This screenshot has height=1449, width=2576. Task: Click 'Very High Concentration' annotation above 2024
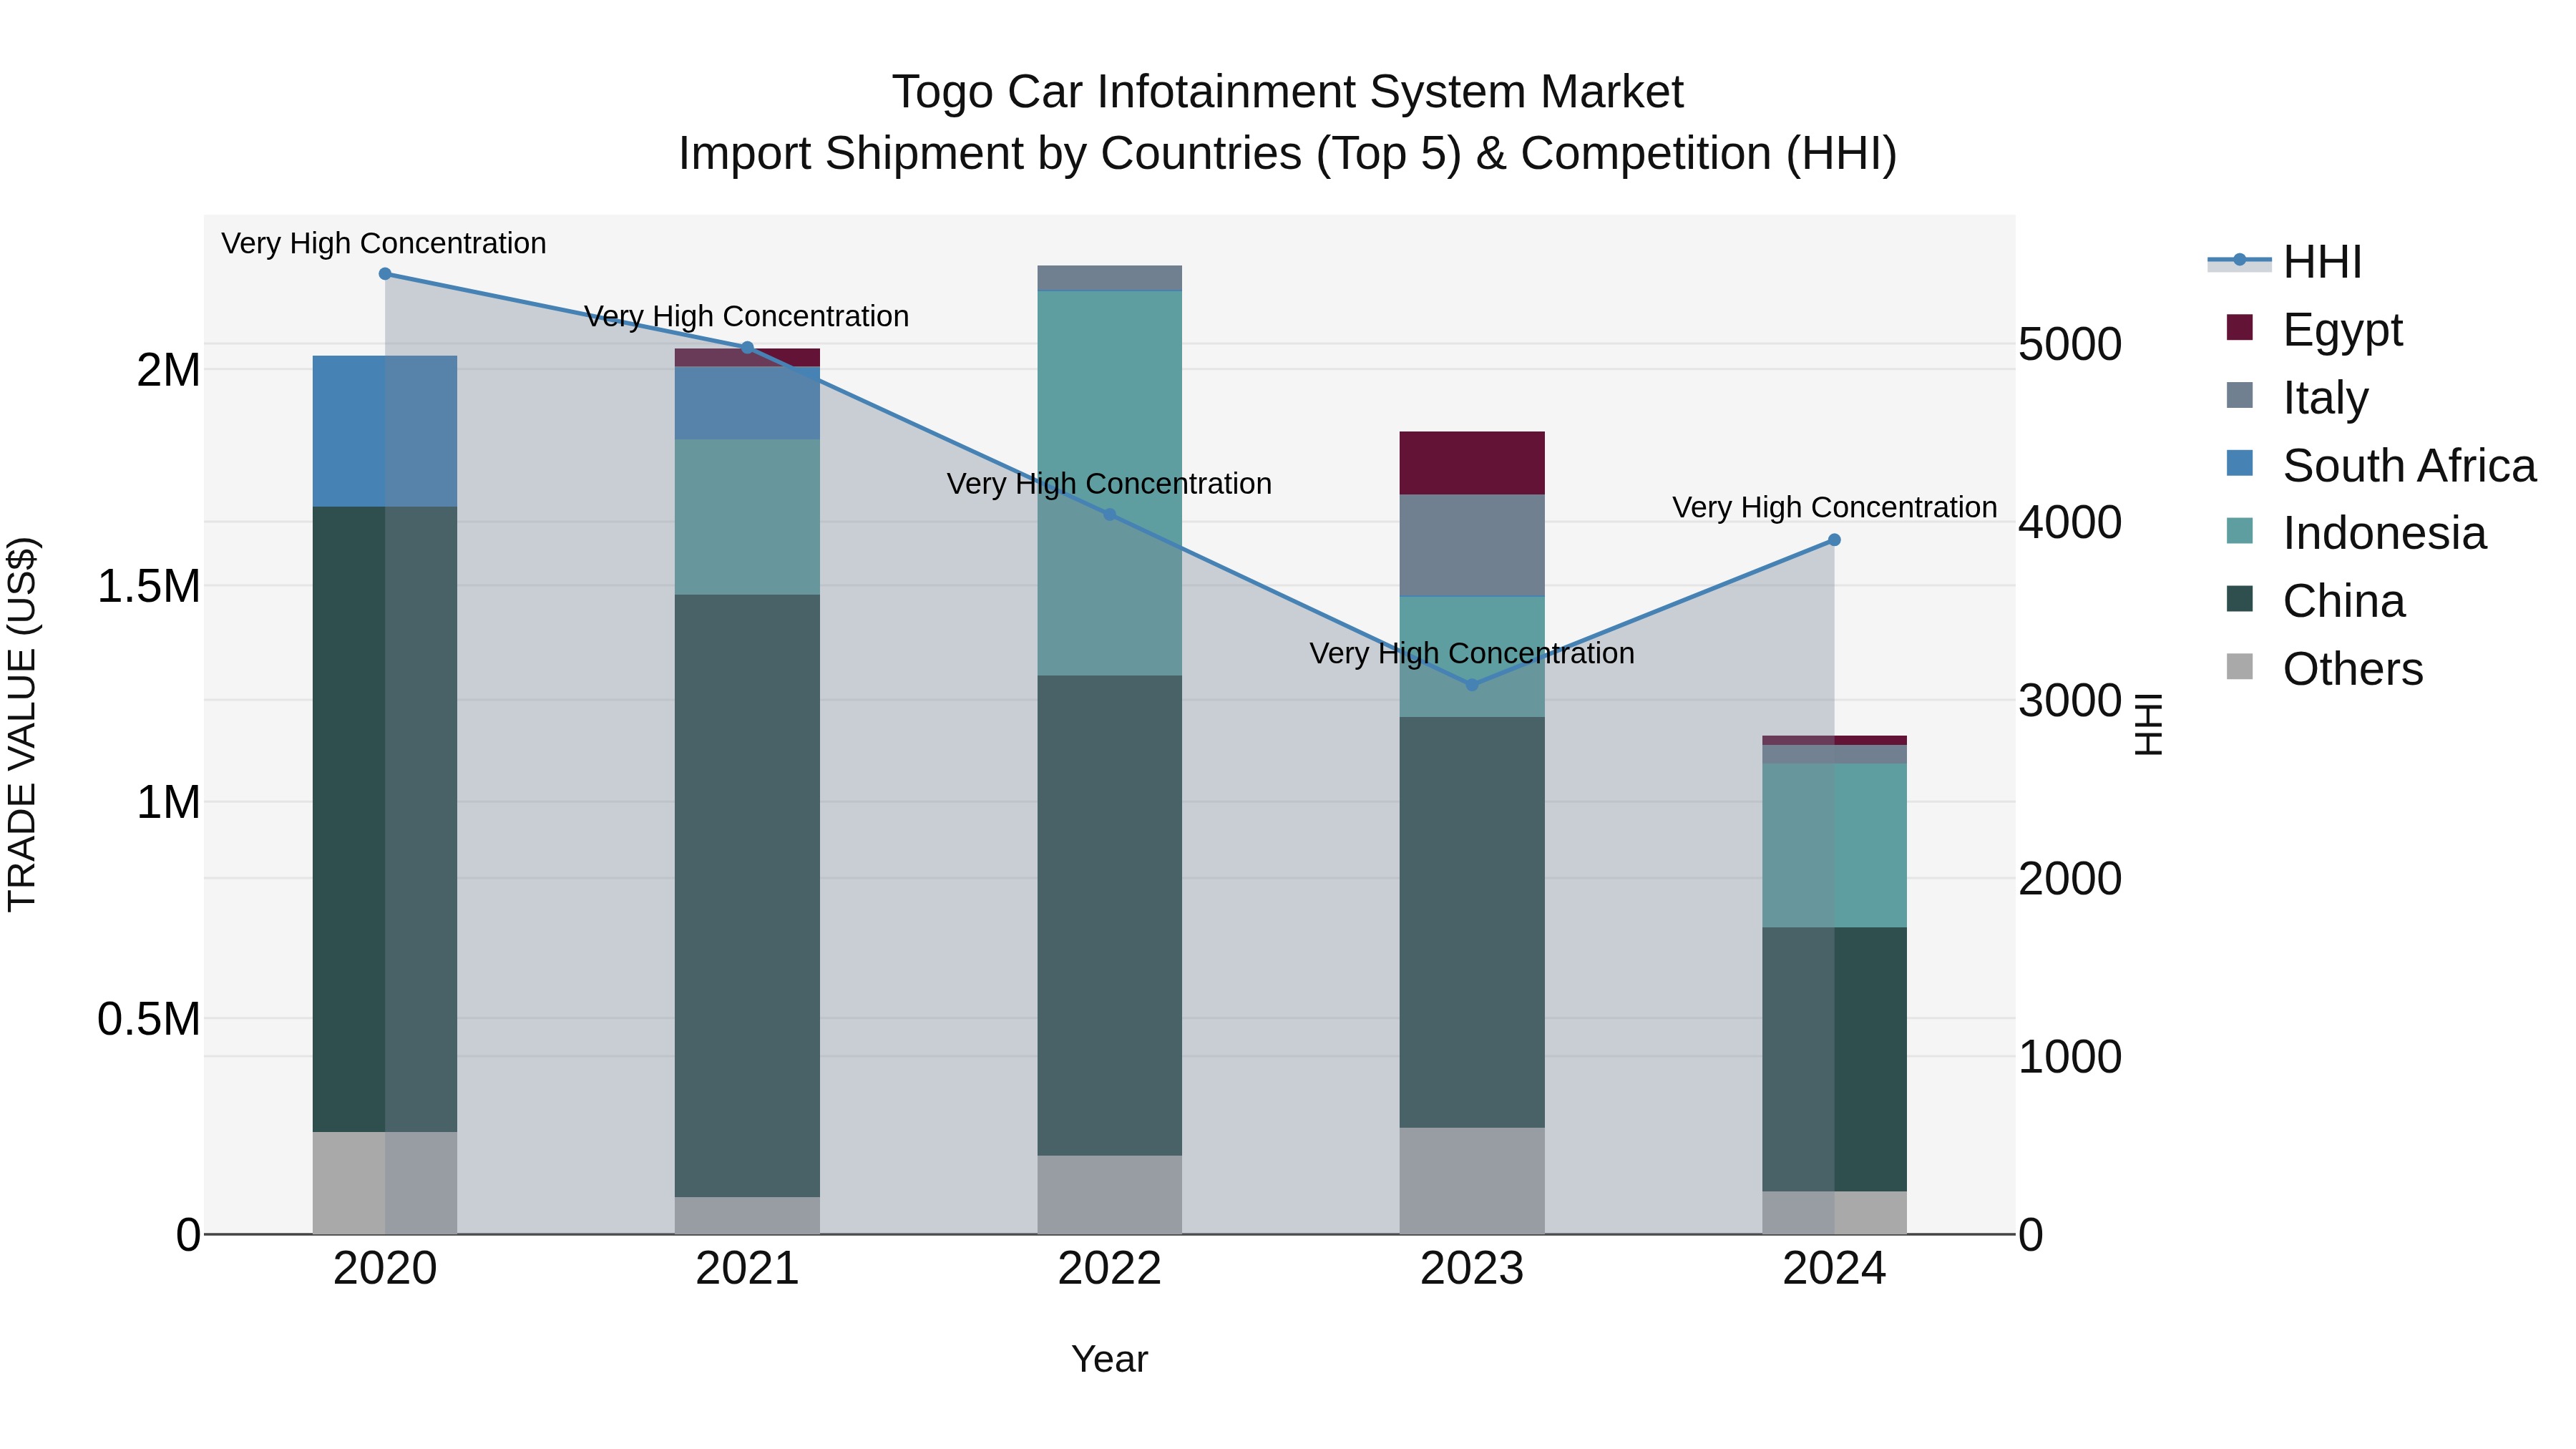coord(1835,507)
